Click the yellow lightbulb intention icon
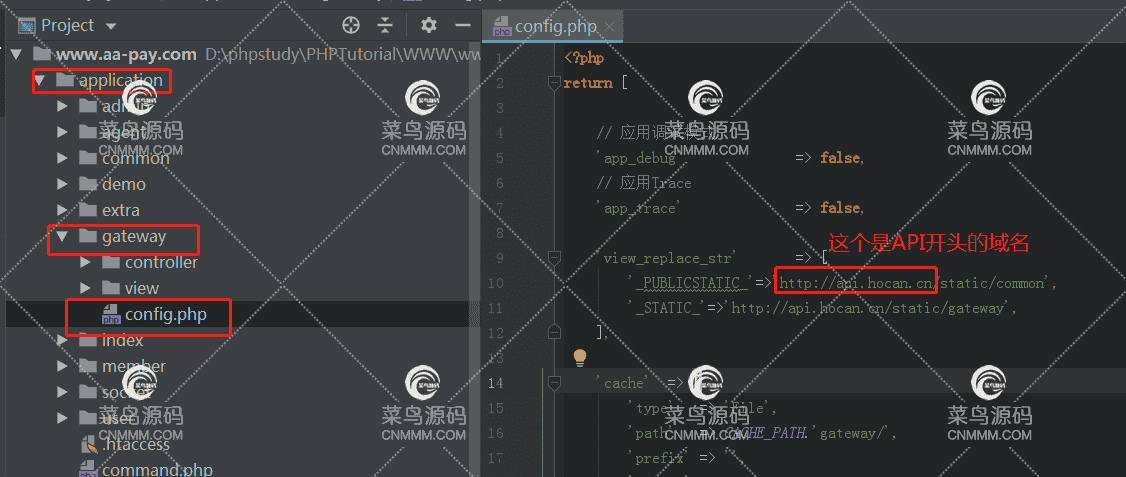1126x477 pixels. tap(580, 356)
